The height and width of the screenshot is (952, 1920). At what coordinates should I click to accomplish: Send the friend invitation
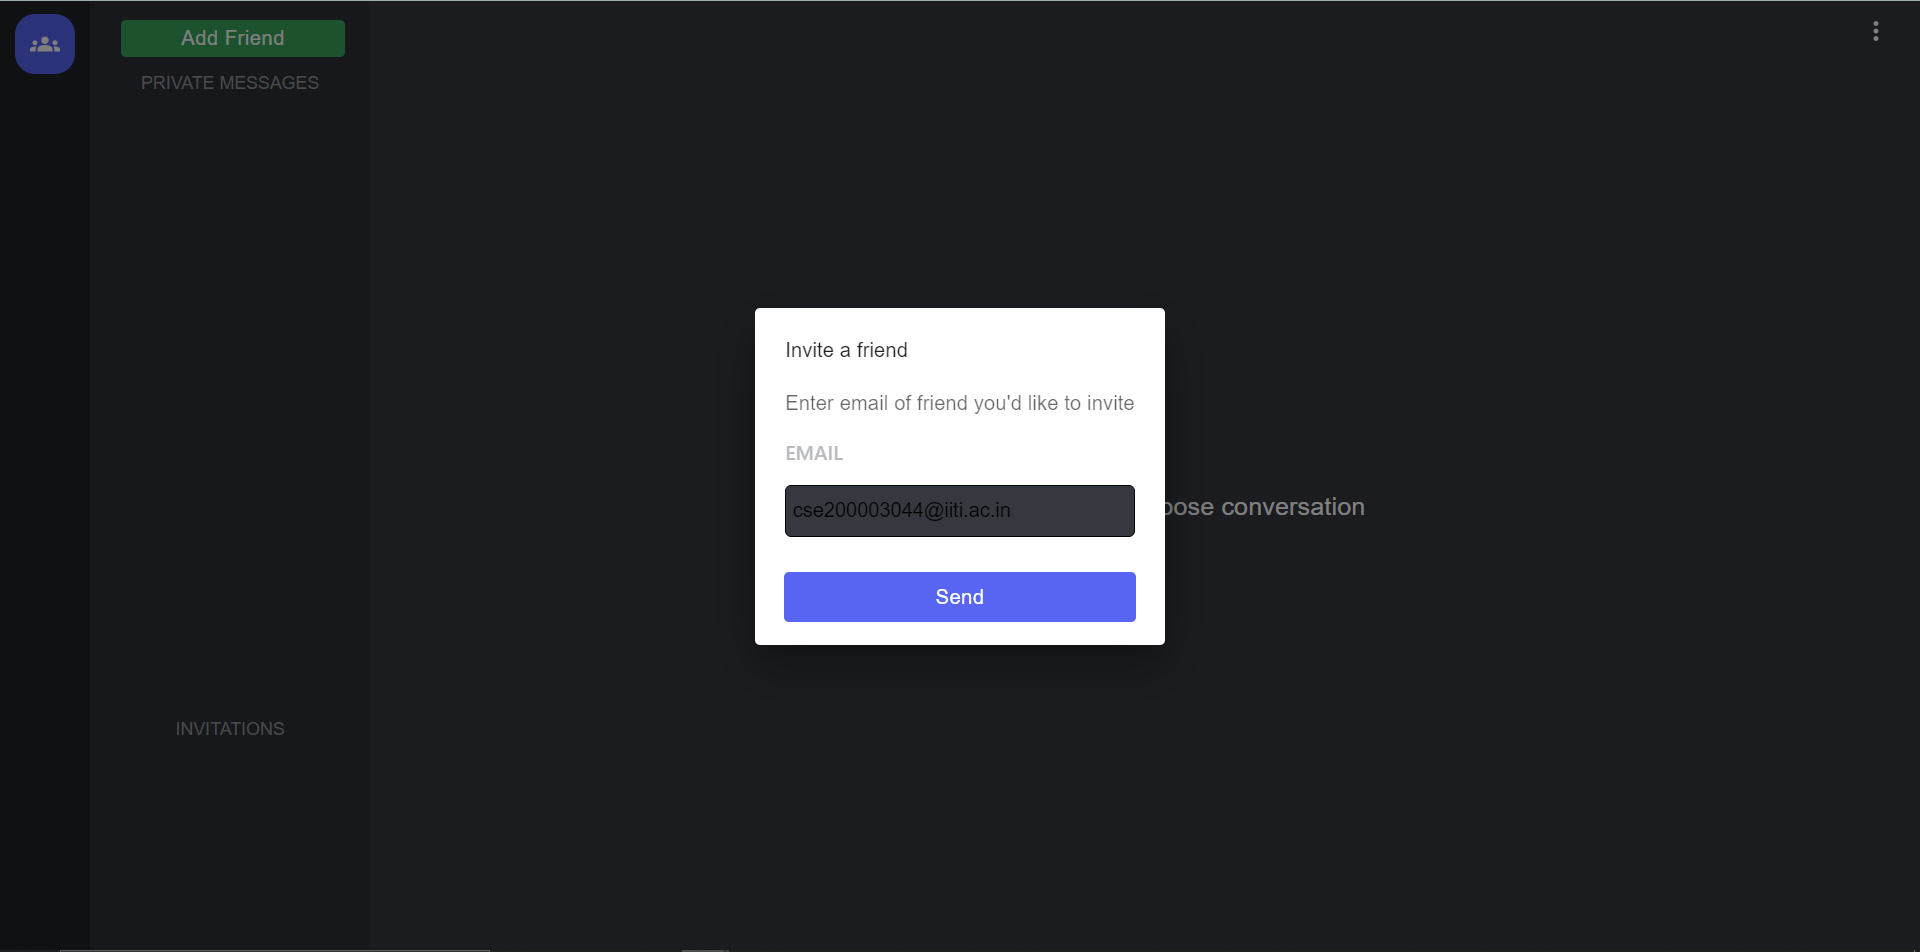960,597
